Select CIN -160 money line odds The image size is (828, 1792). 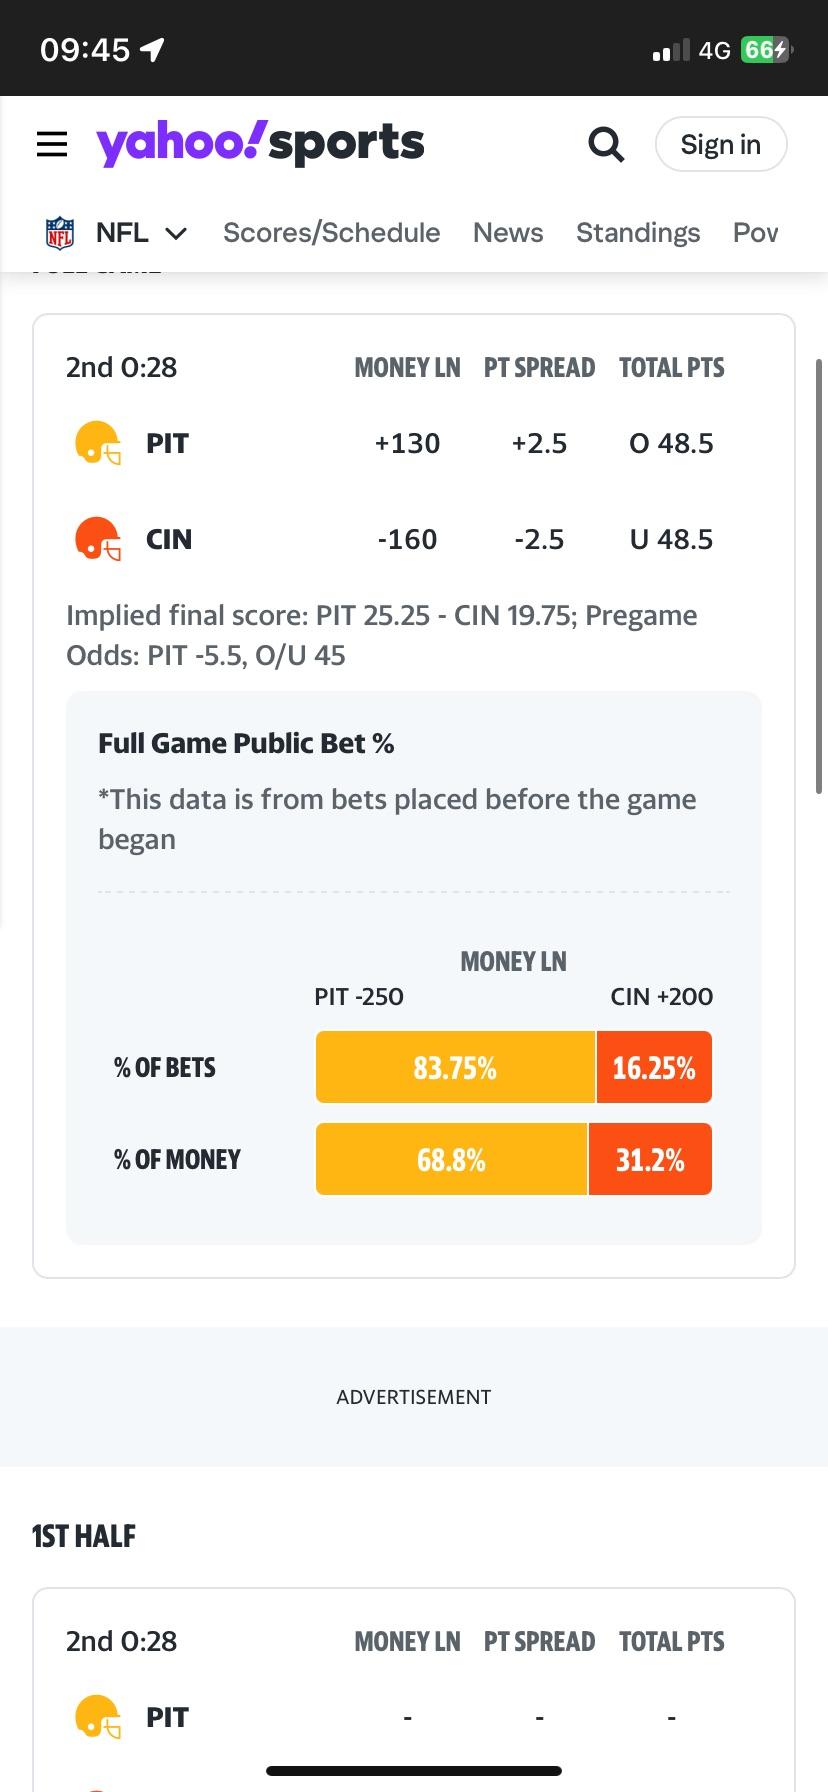407,539
